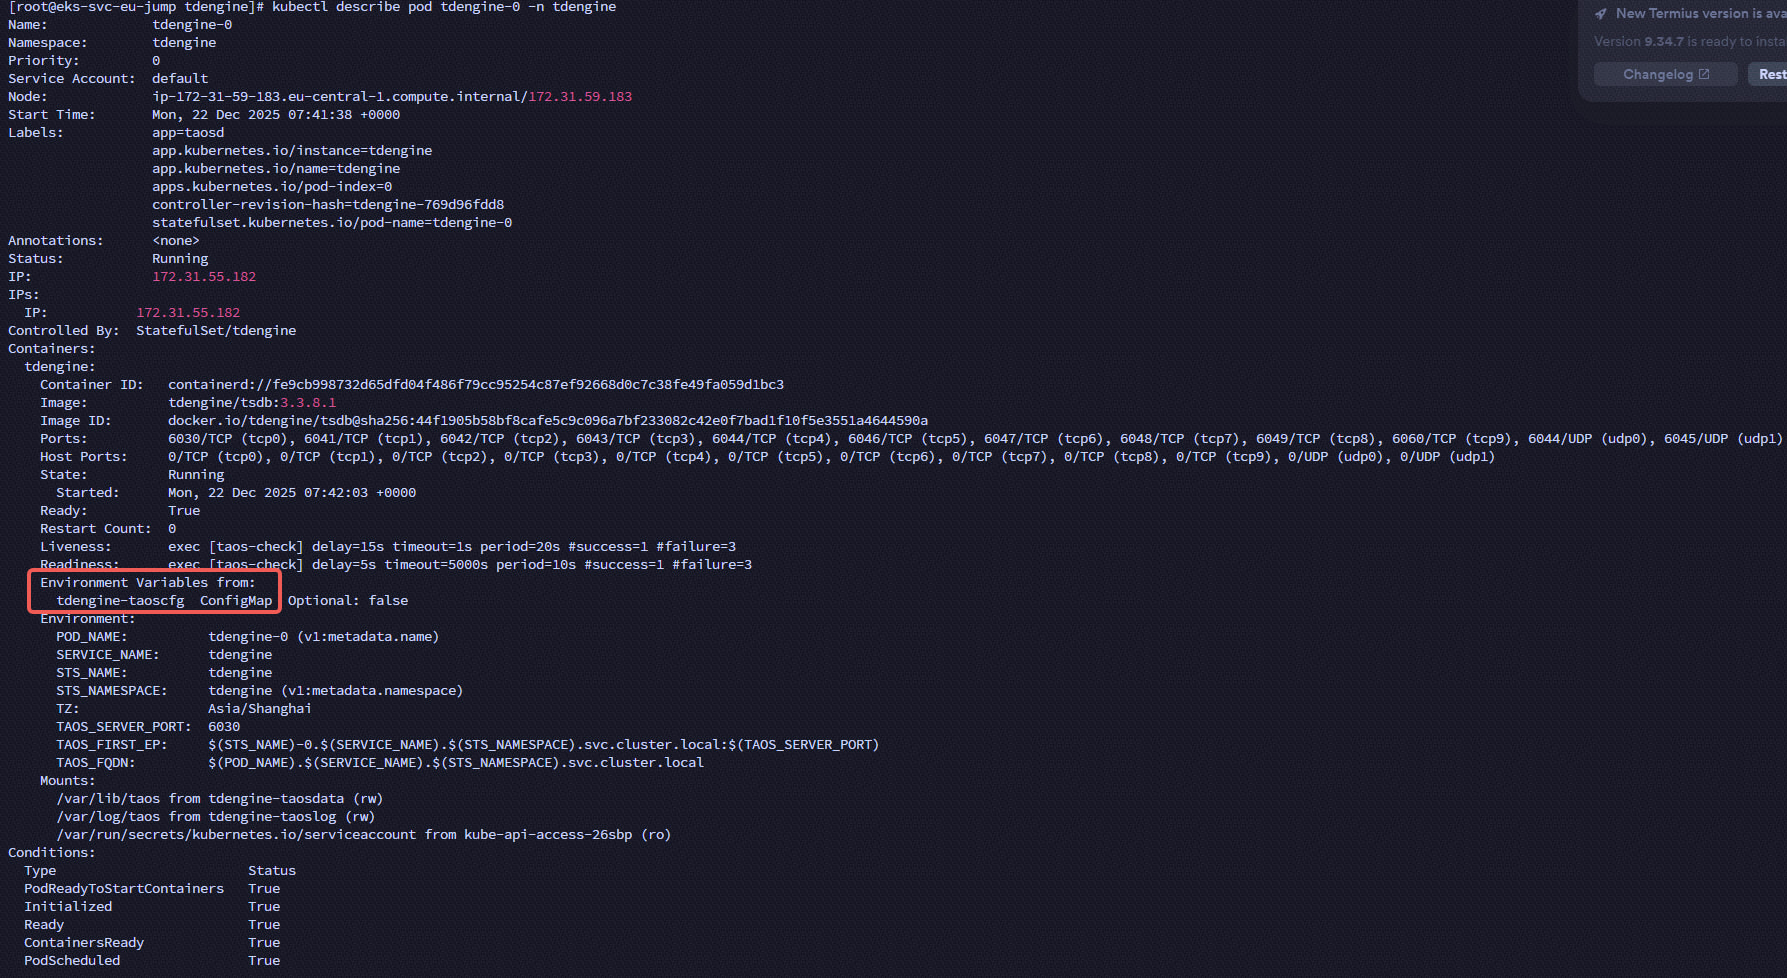Click the version 9.34.7 text in the notification
Image resolution: width=1787 pixels, height=978 pixels.
click(x=1663, y=42)
